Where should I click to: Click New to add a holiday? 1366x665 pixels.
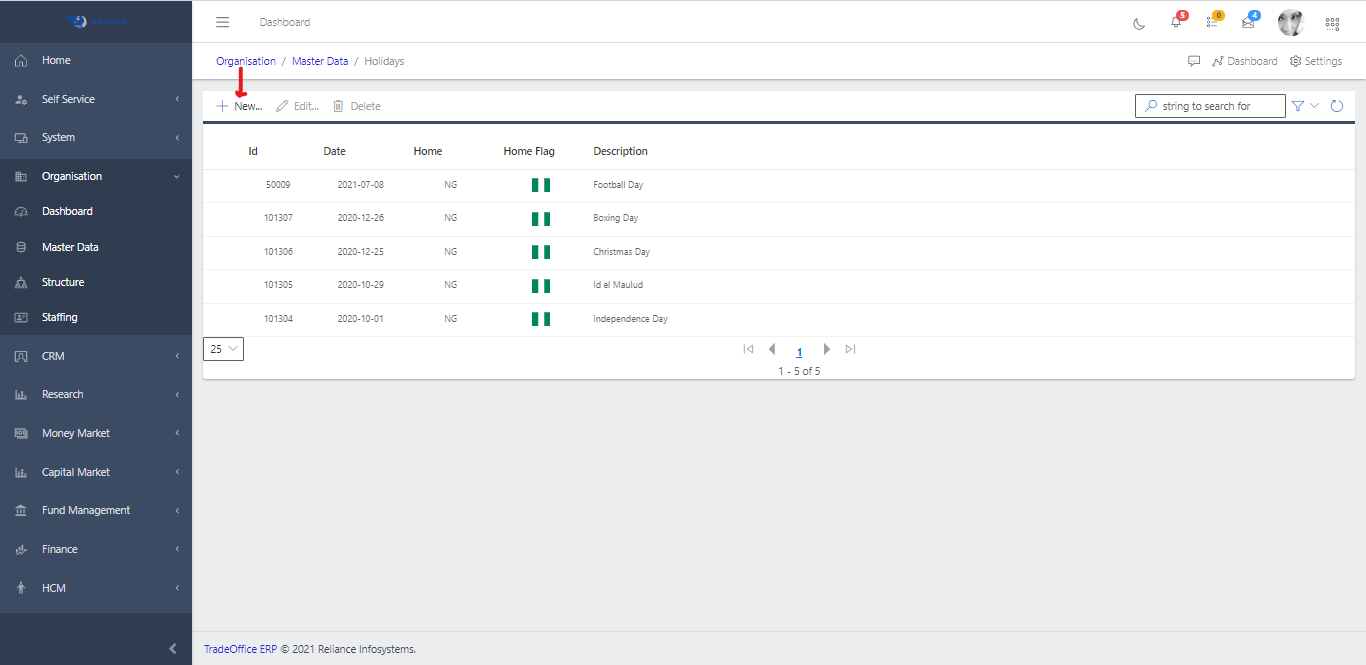click(x=240, y=106)
